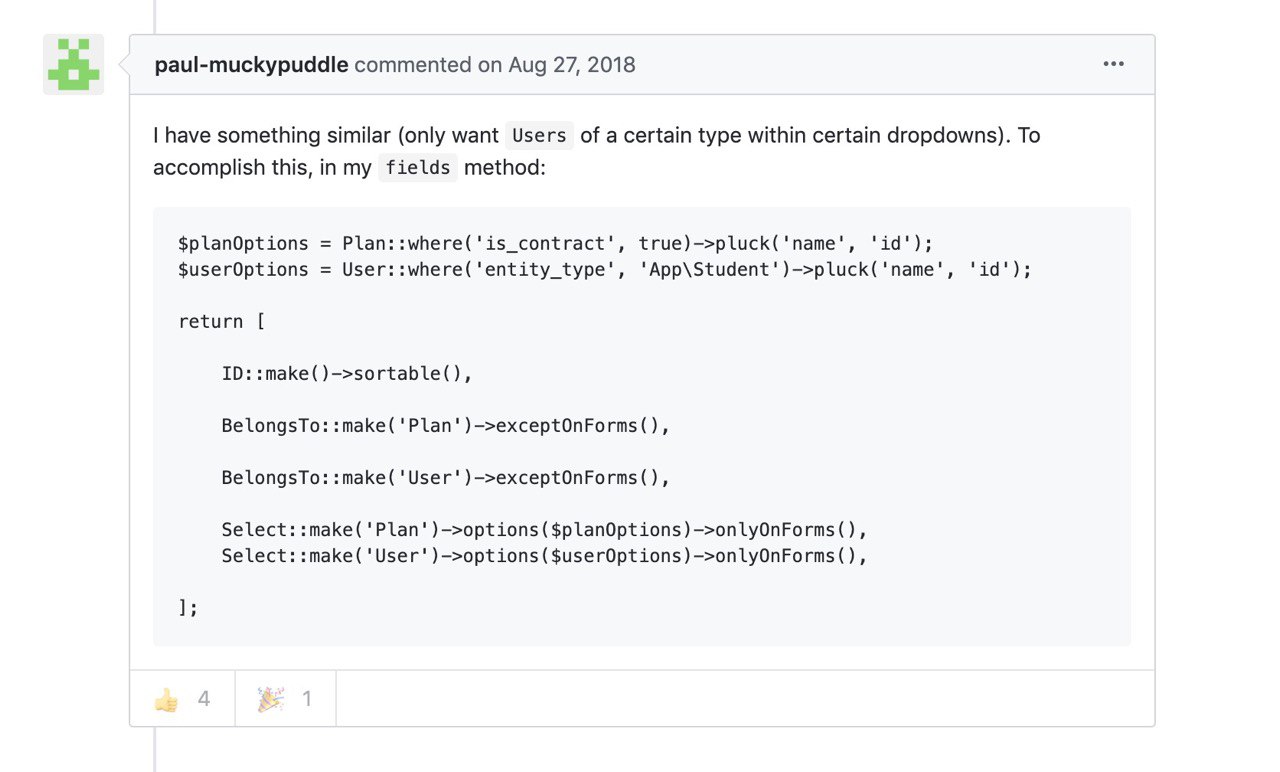Image resolution: width=1280 pixels, height=772 pixels.
Task: Click the '$userOptions = User::where' code line
Action: (x=605, y=269)
